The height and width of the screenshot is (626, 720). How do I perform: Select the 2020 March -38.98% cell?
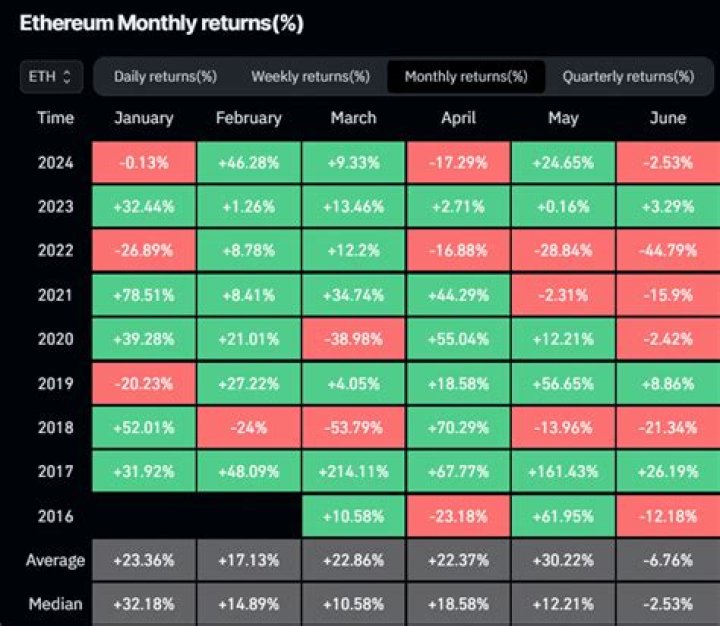[x=353, y=339]
